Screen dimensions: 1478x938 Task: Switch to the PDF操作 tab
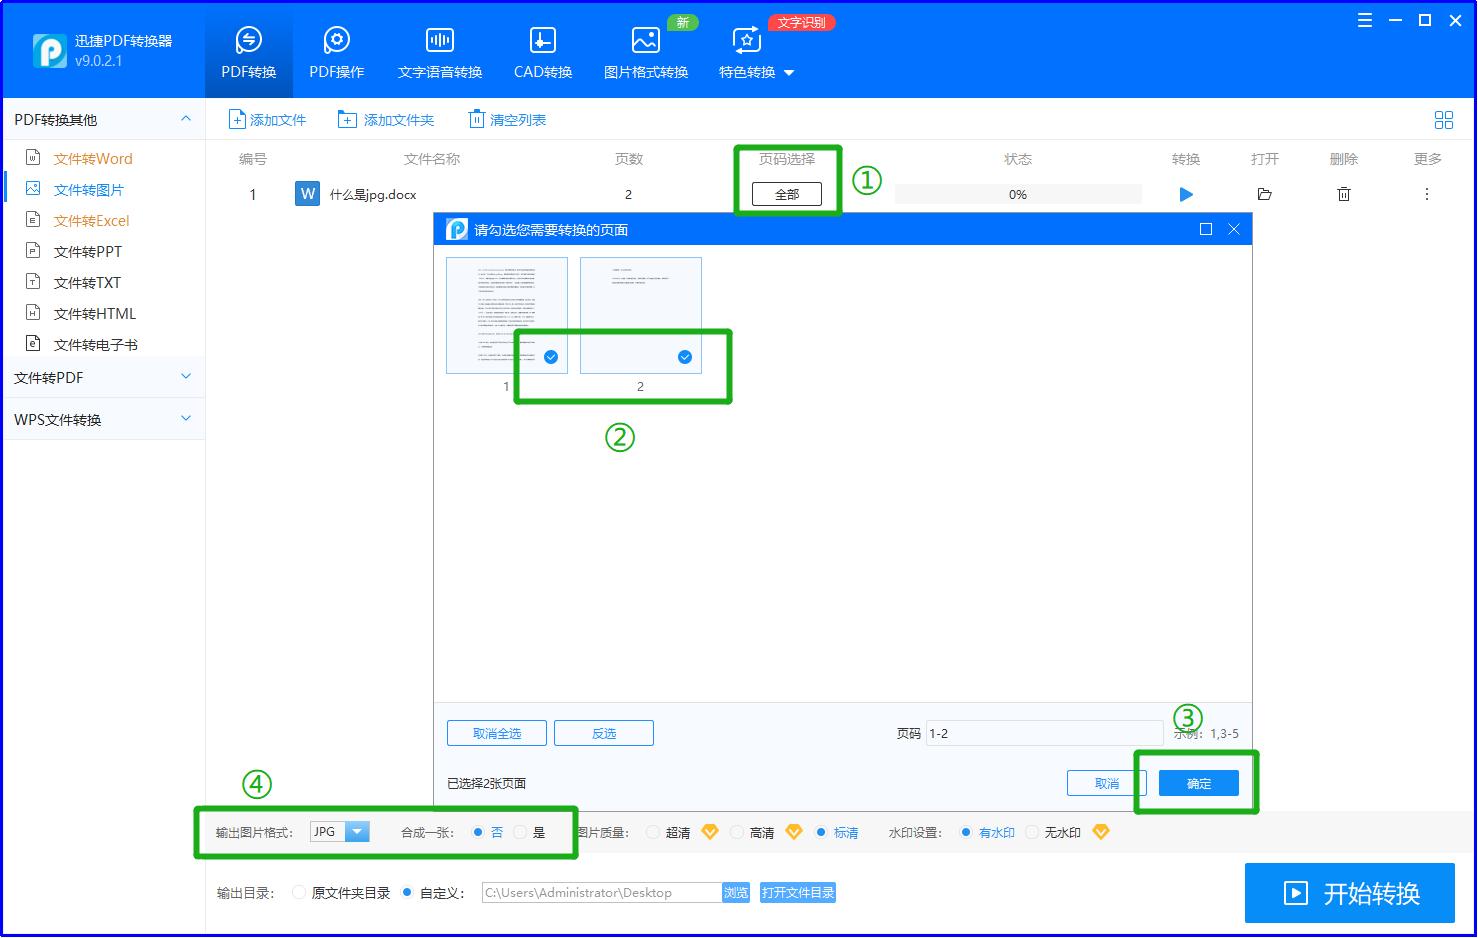[x=337, y=55]
